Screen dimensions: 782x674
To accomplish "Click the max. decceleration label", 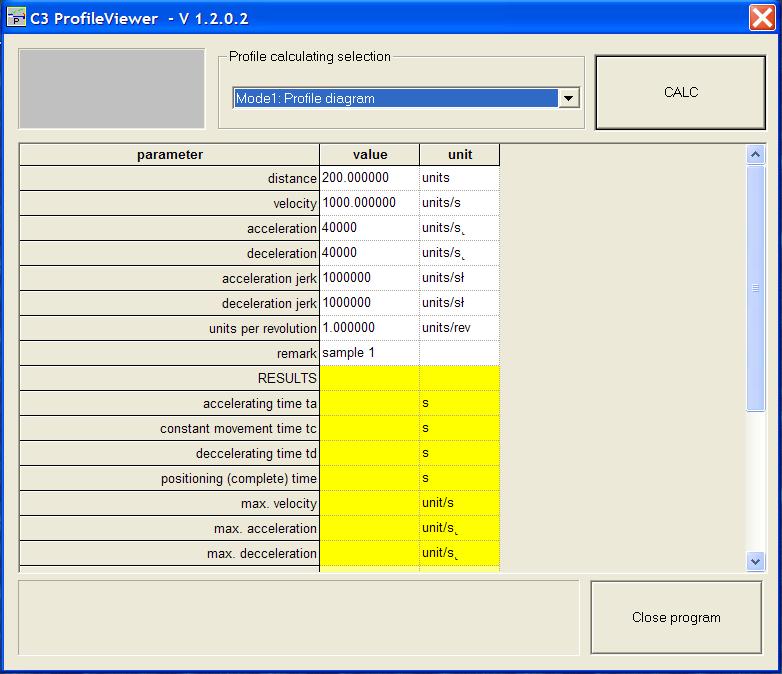I will (x=170, y=553).
